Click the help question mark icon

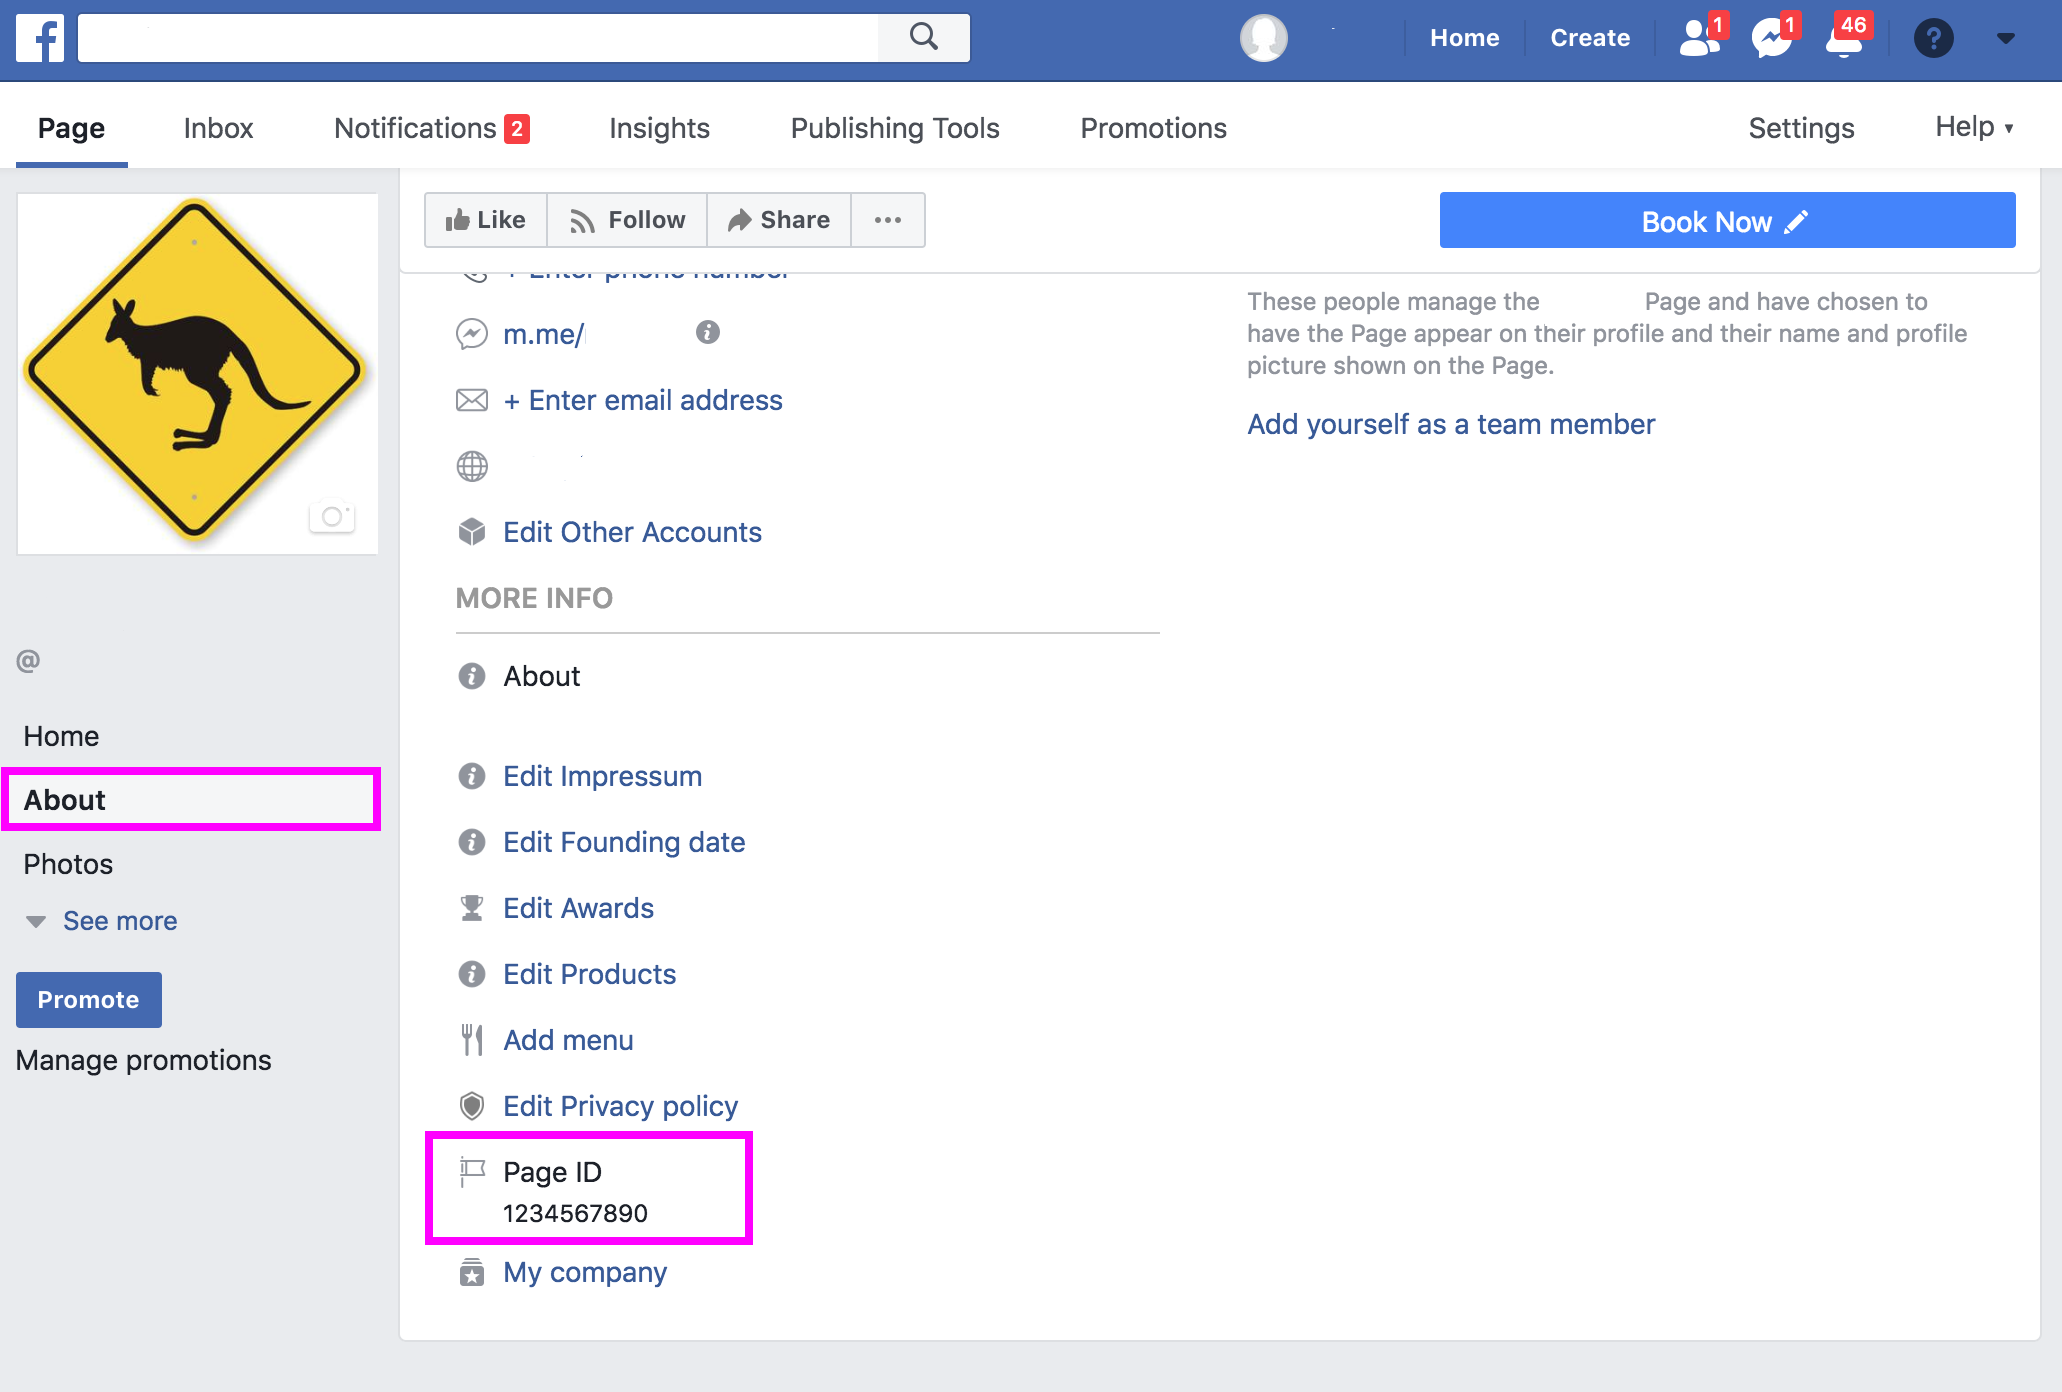1934,38
